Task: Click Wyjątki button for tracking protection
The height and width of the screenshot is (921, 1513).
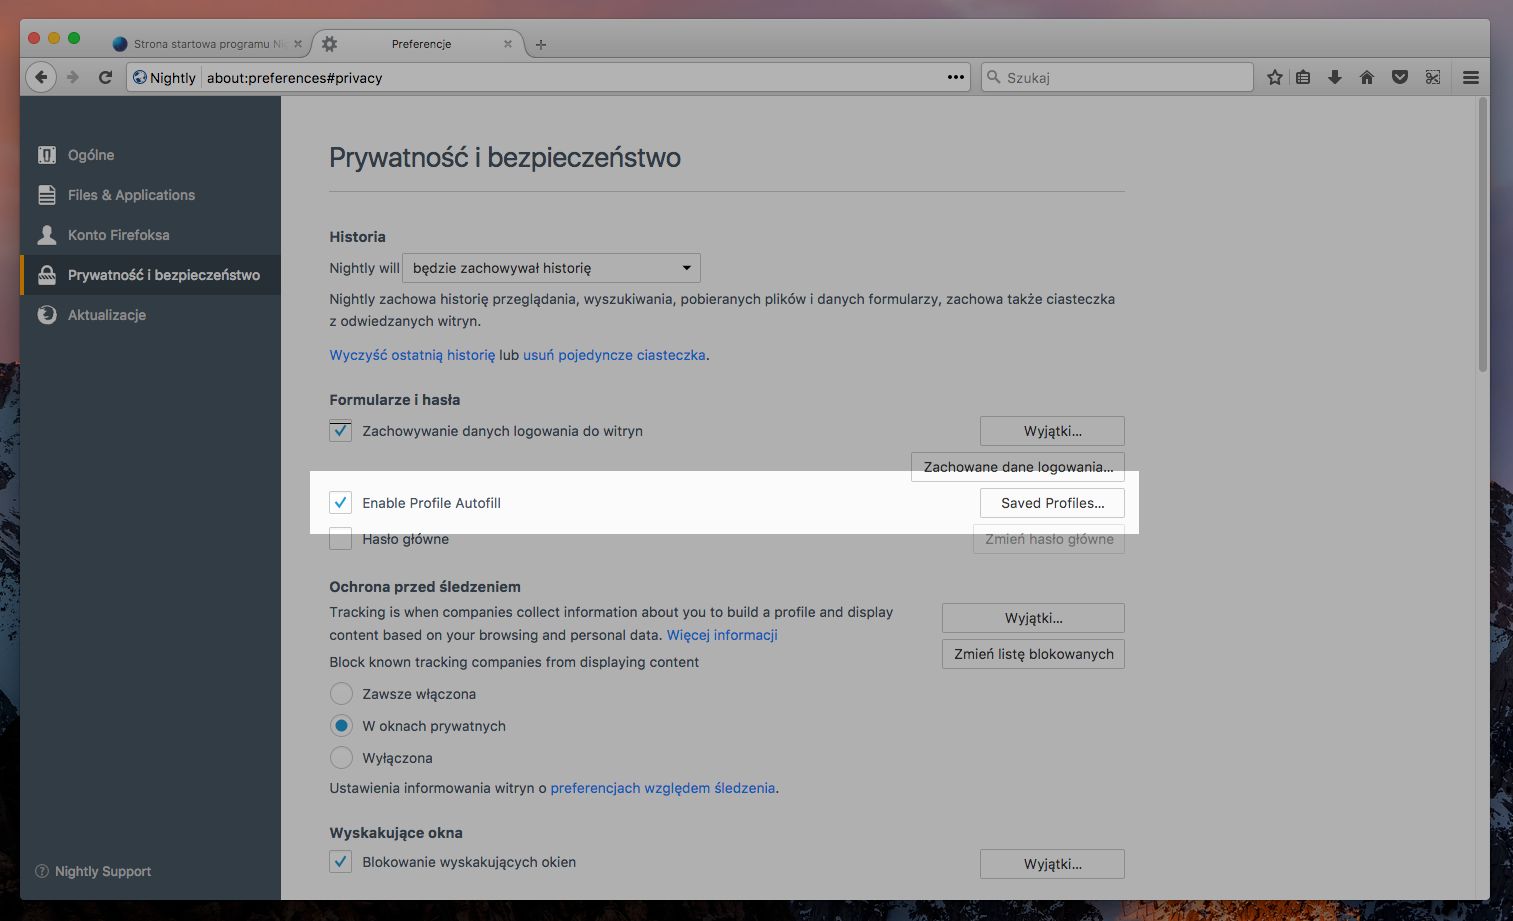Action: pos(1033,618)
